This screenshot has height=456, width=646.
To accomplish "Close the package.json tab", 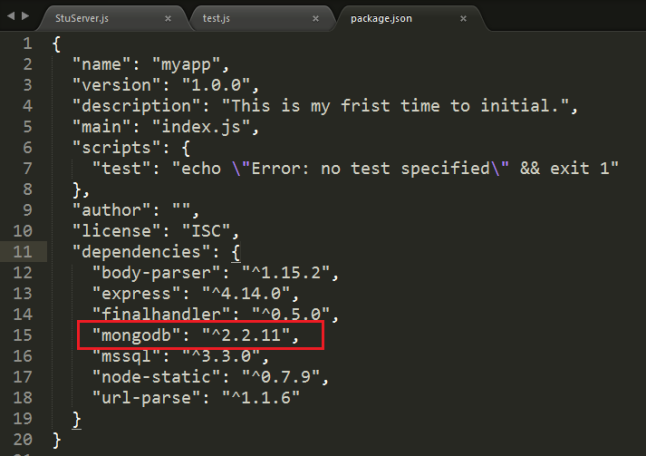I will [x=463, y=19].
